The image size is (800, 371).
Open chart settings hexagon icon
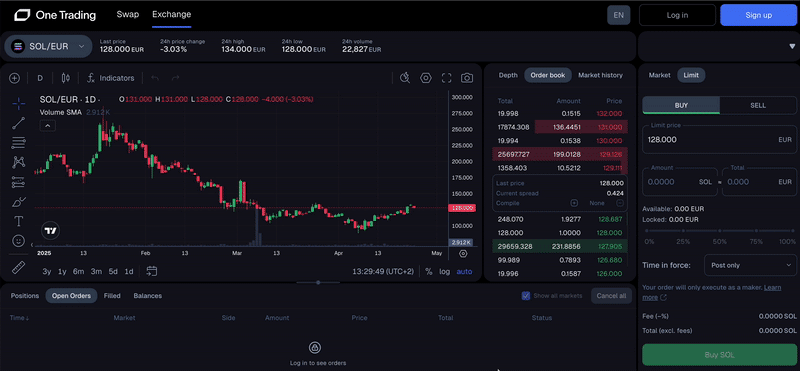tap(426, 78)
